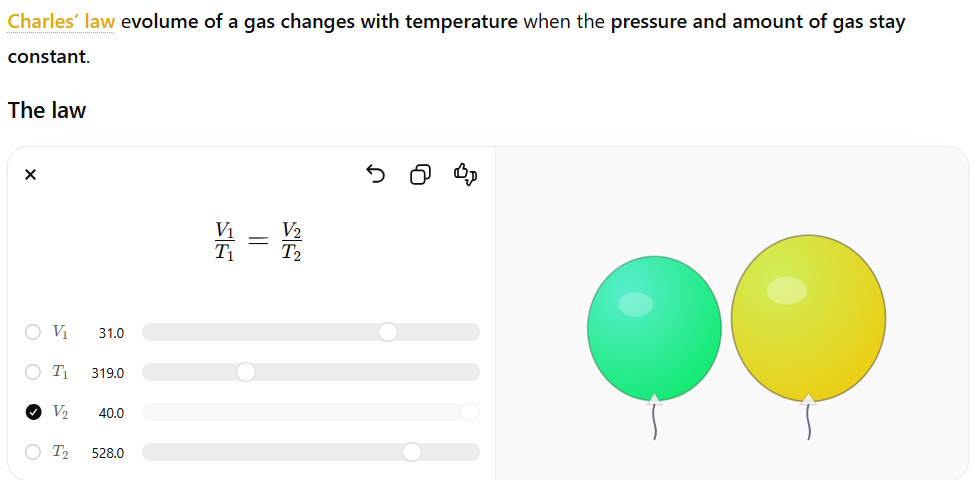Select the T1 radio button
The image size is (975, 480).
click(x=33, y=372)
